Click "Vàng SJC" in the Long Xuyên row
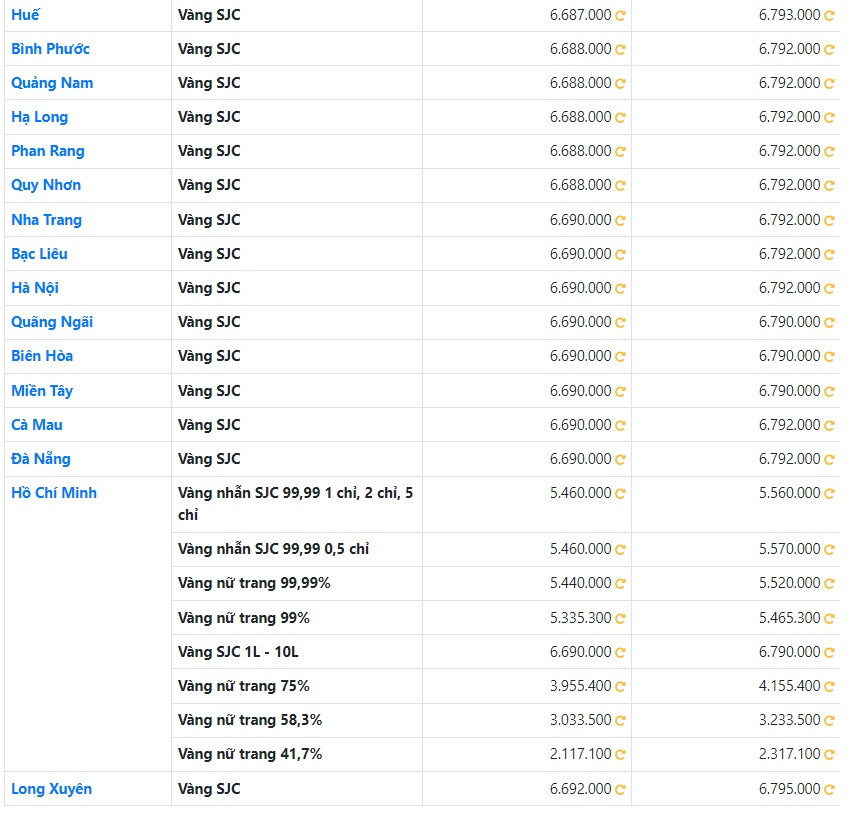 pos(209,789)
